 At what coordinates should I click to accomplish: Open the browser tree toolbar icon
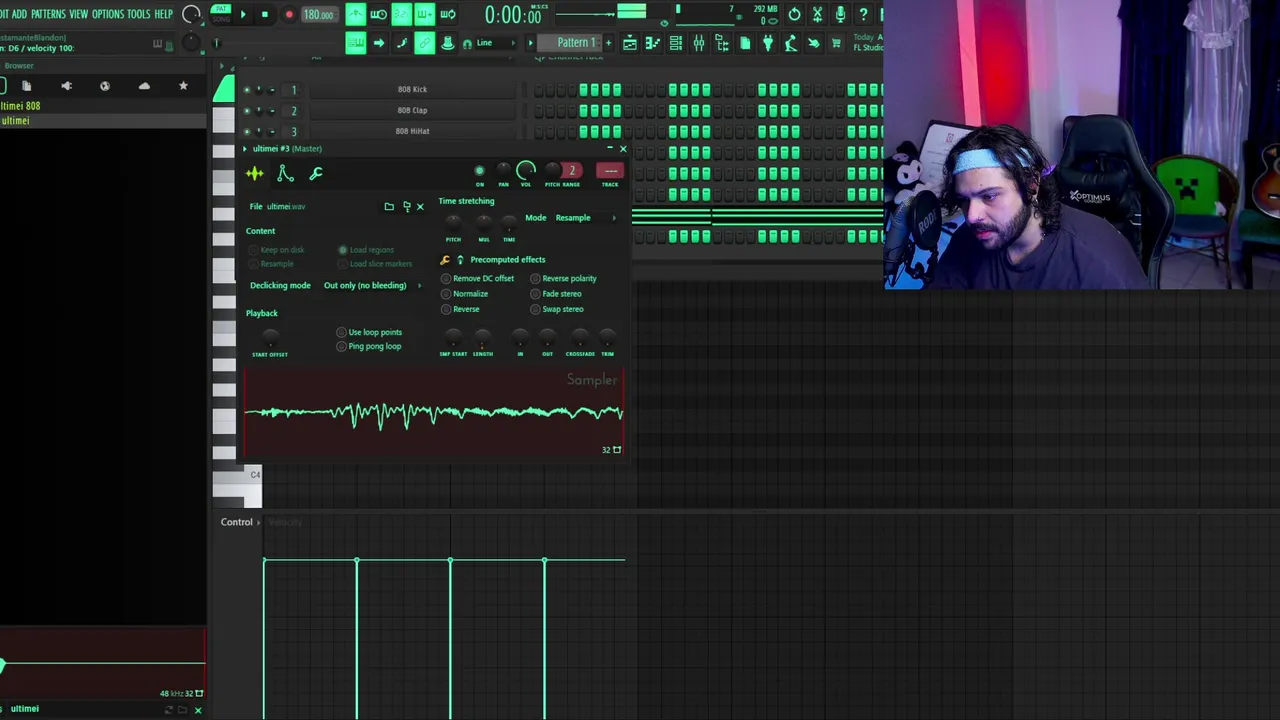721,43
